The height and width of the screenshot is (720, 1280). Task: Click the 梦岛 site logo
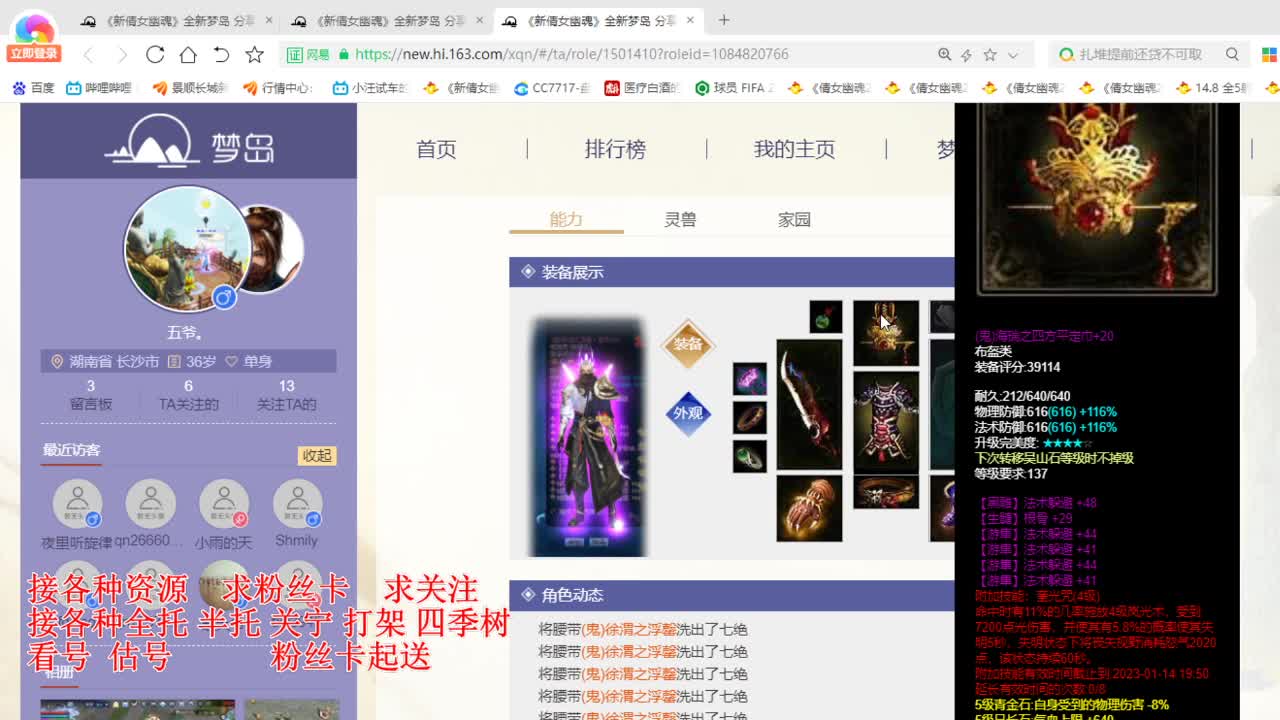(189, 140)
